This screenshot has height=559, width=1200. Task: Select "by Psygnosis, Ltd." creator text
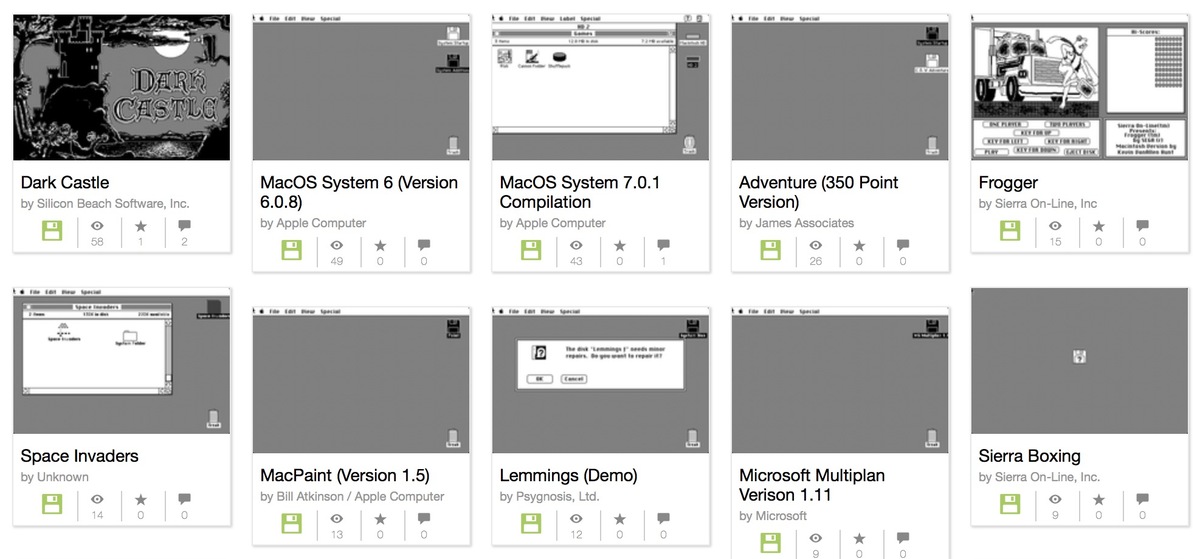point(550,496)
